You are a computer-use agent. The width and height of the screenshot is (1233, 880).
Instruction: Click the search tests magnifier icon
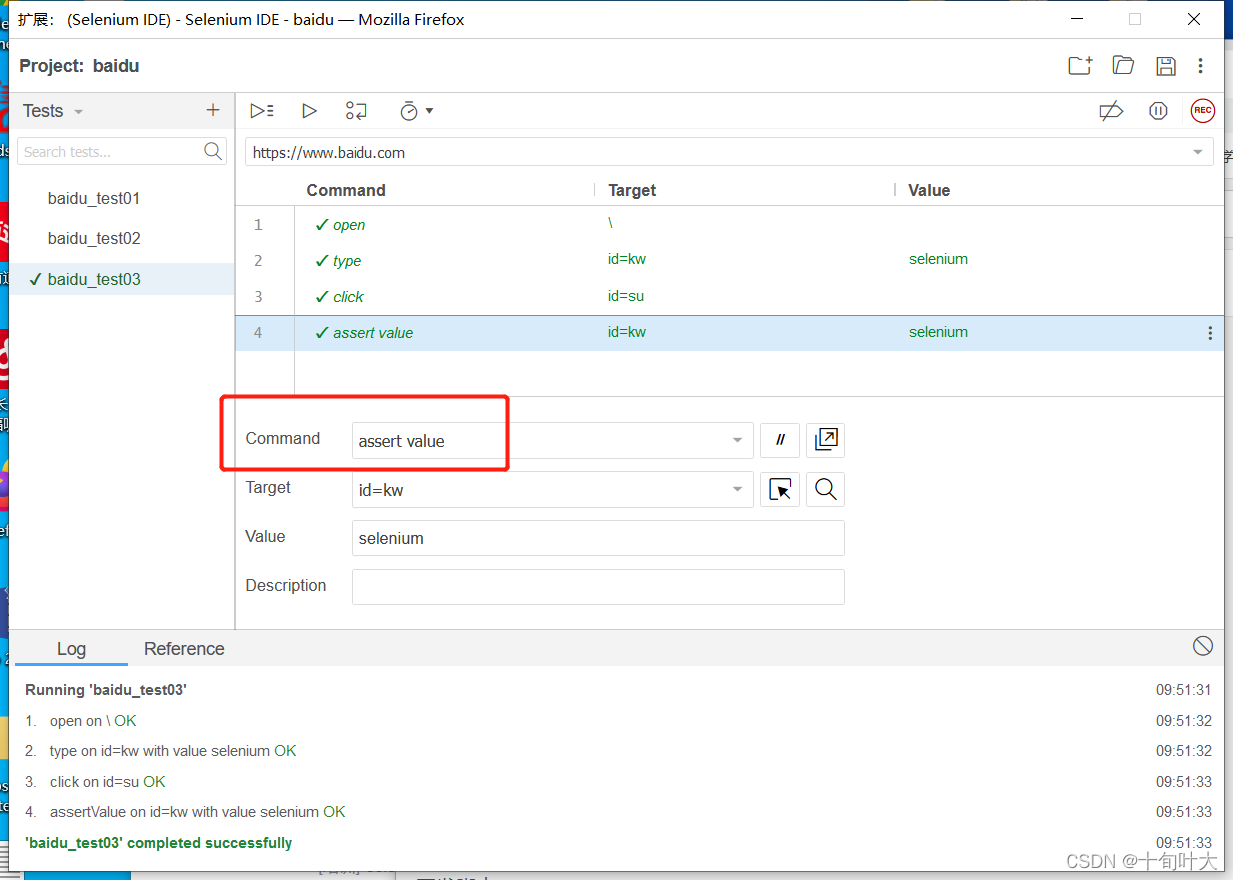[213, 151]
